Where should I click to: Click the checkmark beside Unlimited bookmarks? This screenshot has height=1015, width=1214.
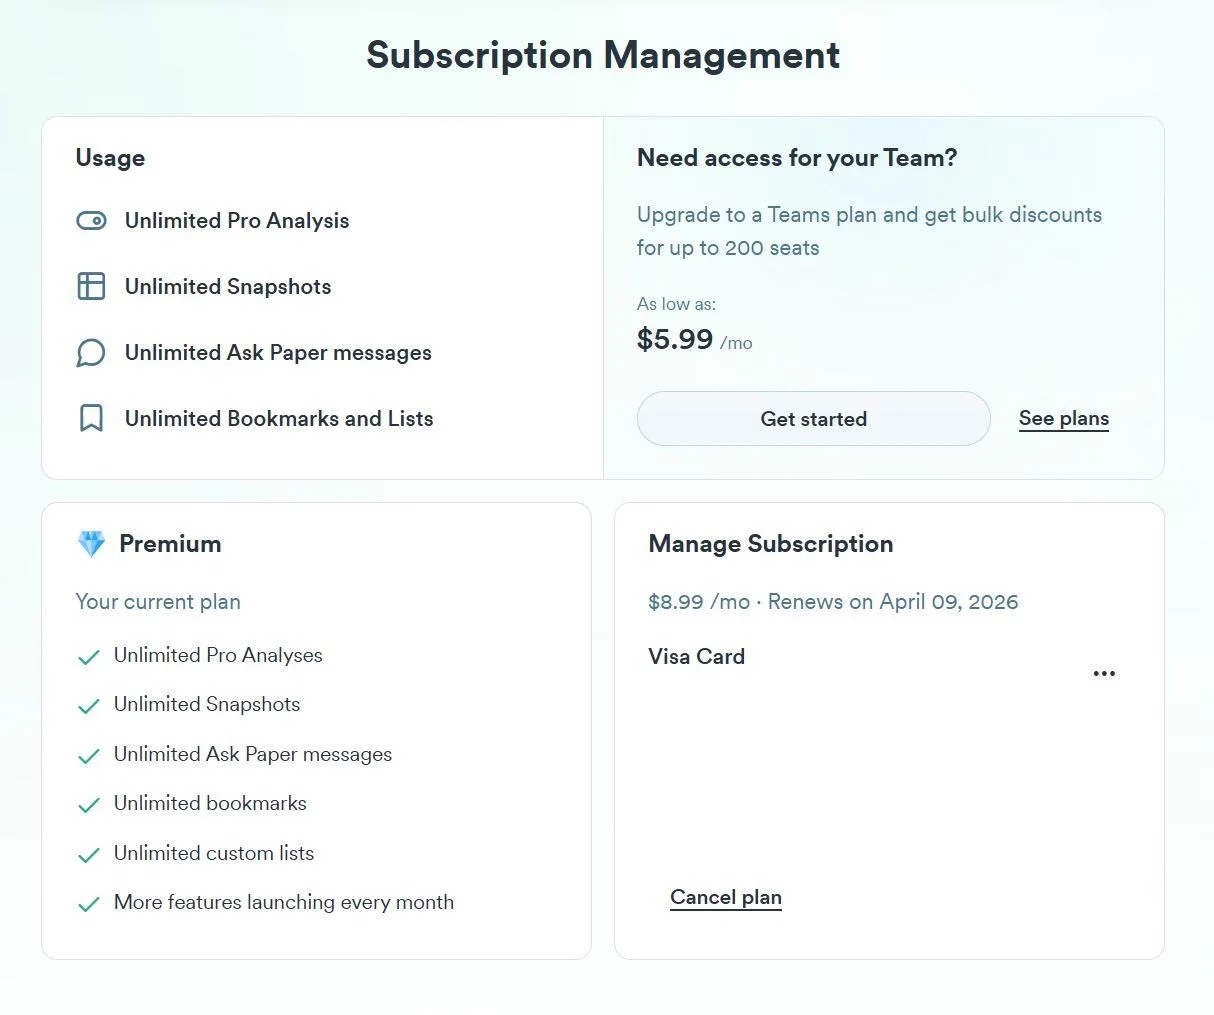(89, 805)
